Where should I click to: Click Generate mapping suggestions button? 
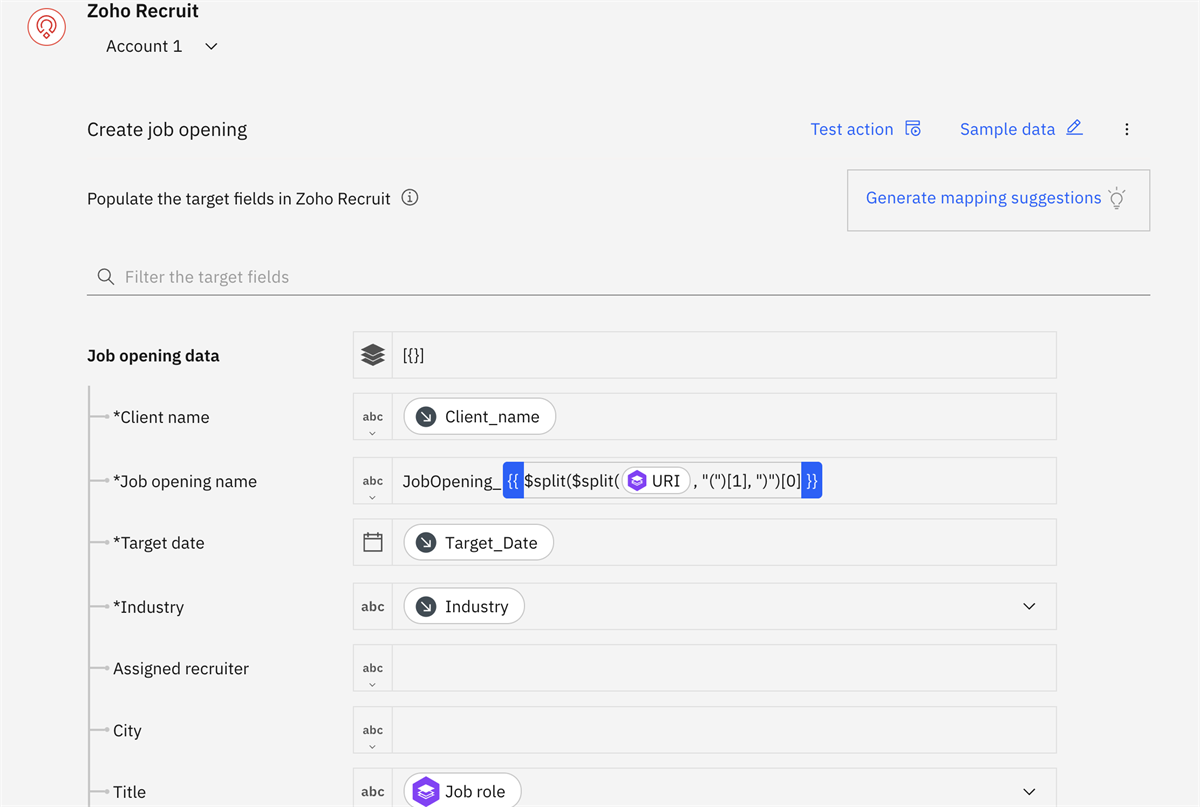(998, 200)
